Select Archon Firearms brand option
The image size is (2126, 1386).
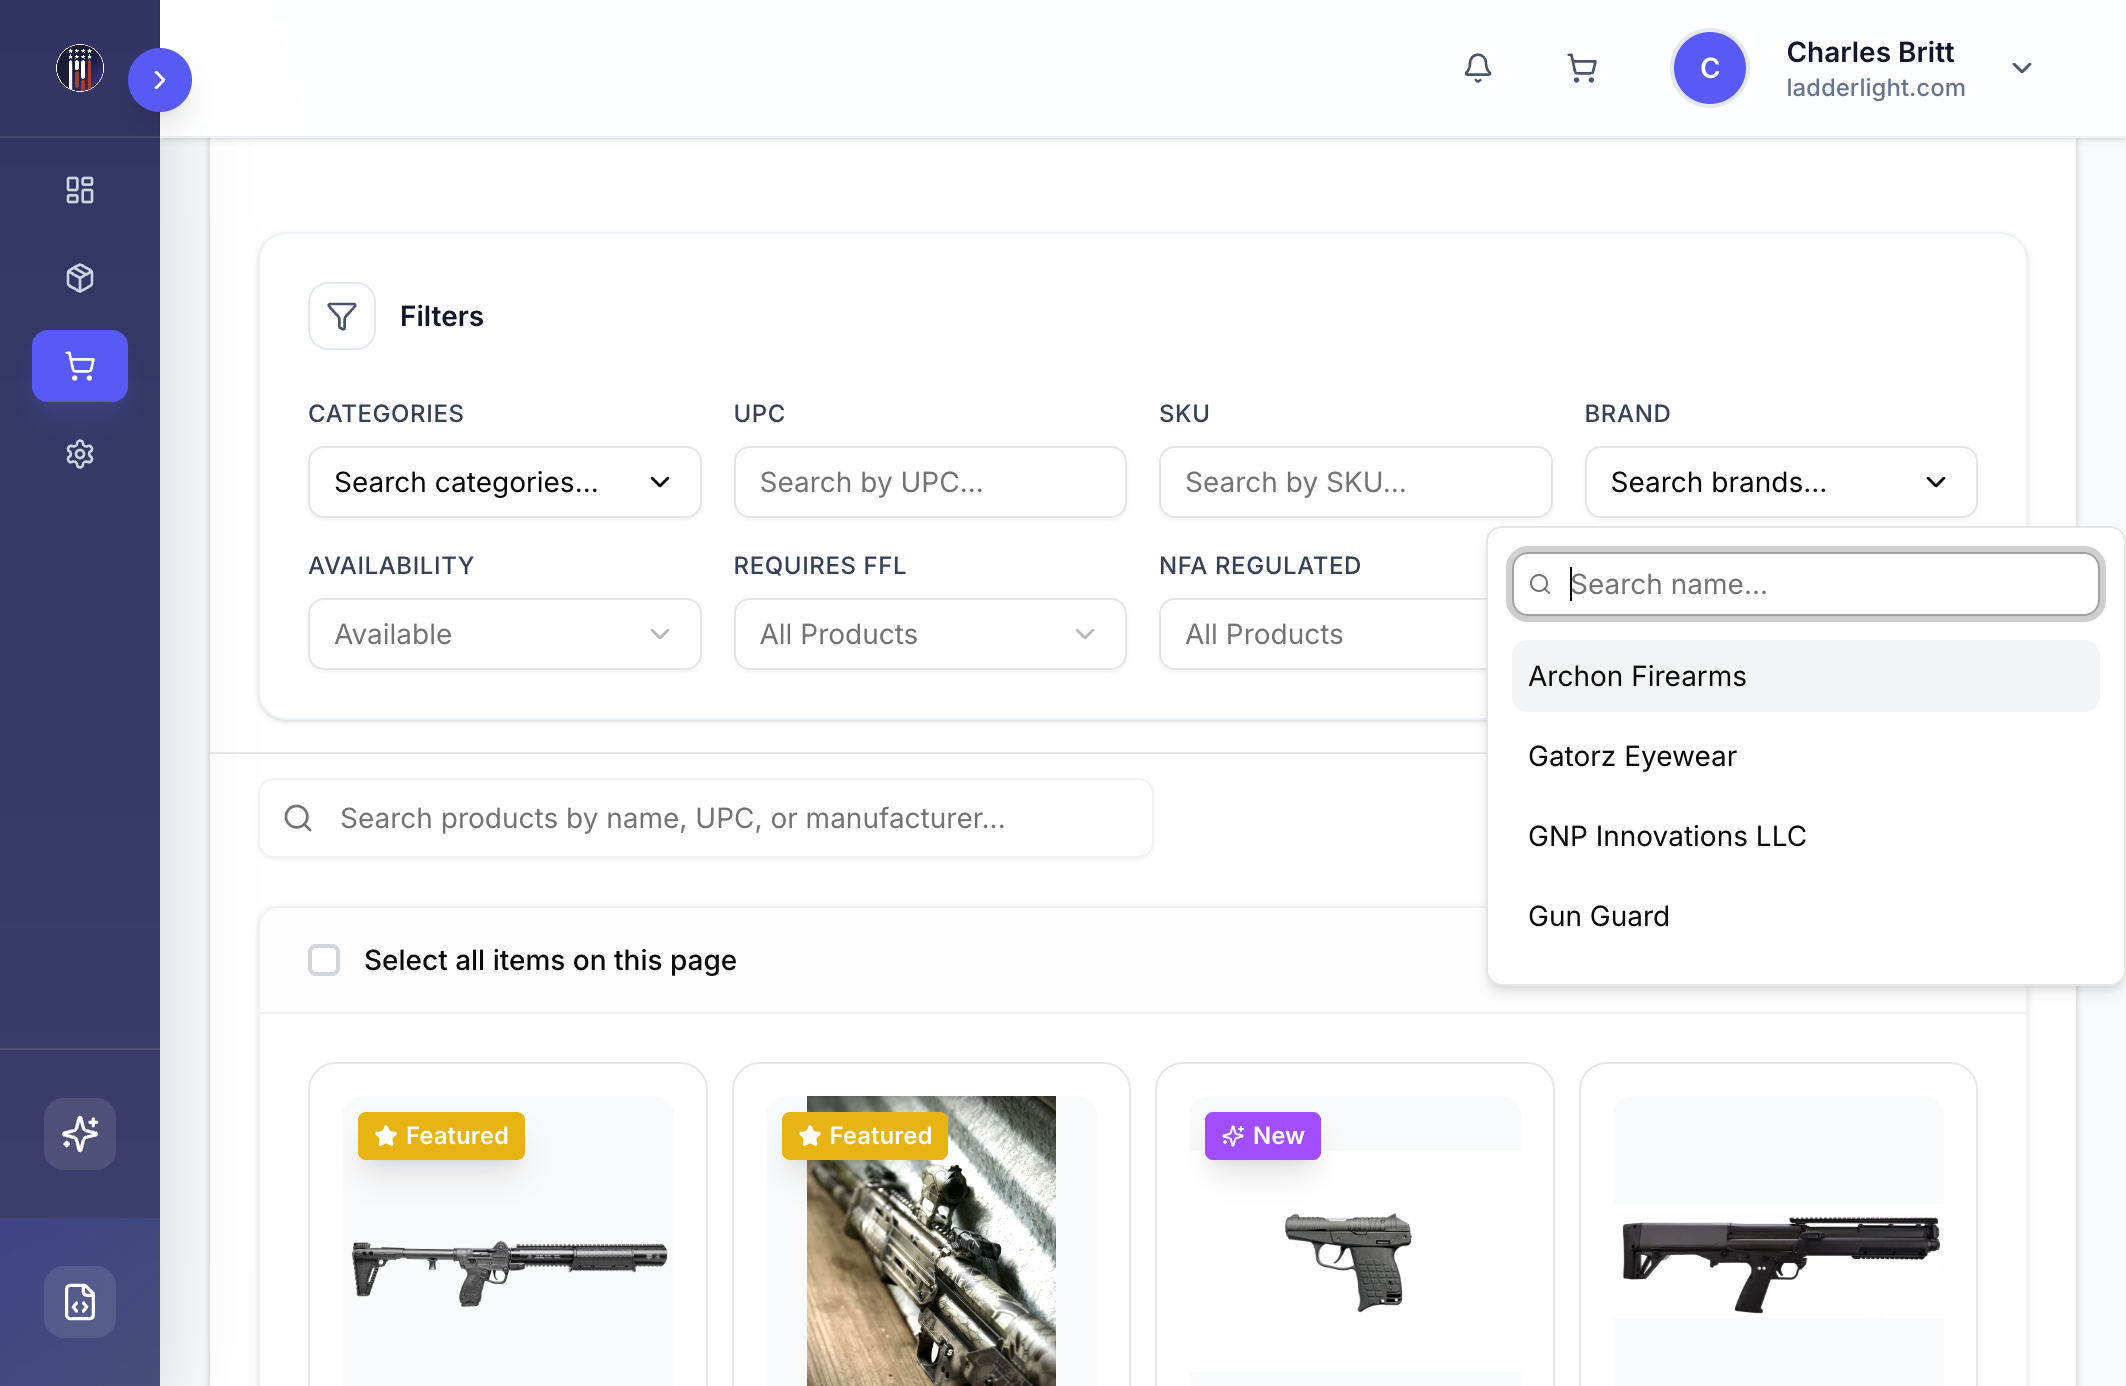[x=1805, y=676]
